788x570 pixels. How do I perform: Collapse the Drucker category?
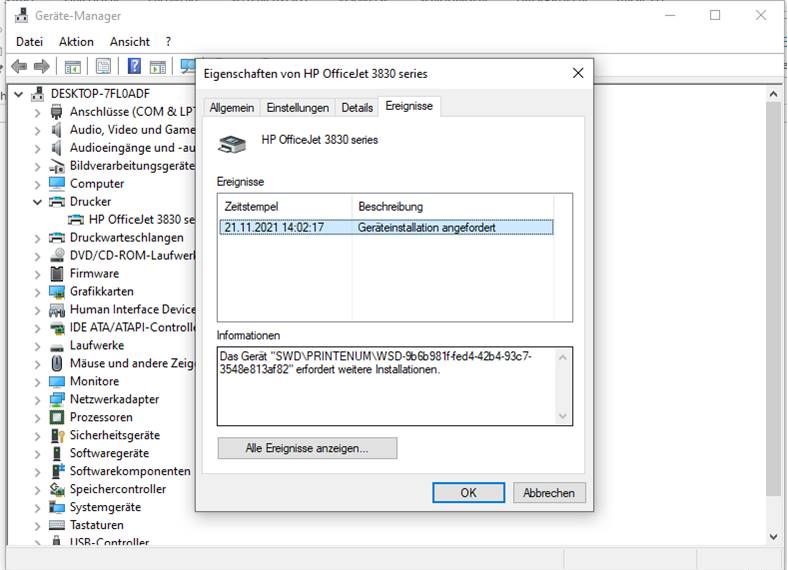tap(37, 202)
